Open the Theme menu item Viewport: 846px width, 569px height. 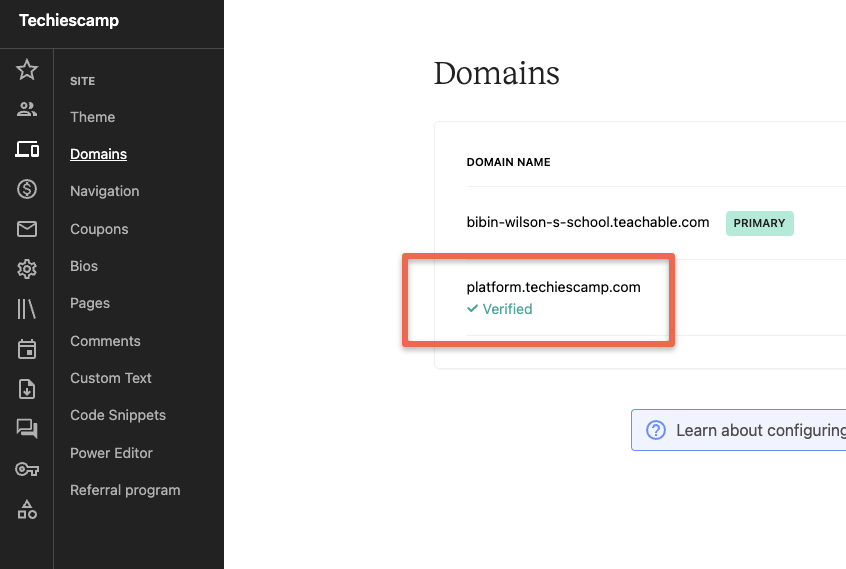click(92, 117)
